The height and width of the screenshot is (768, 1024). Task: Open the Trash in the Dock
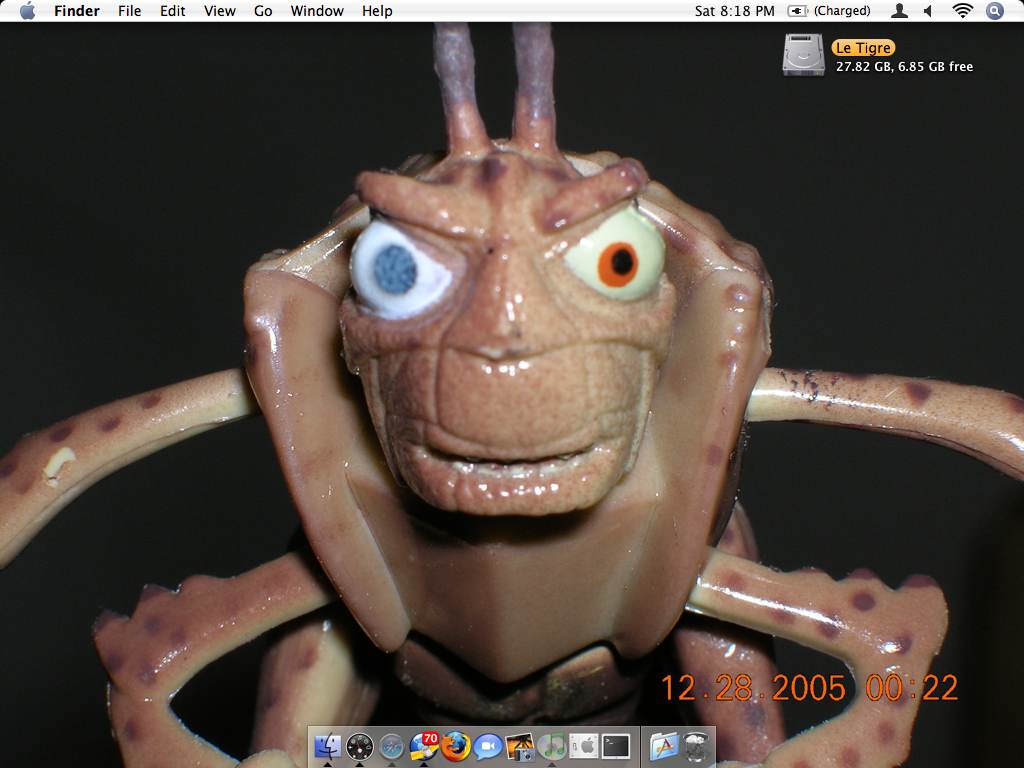click(696, 746)
